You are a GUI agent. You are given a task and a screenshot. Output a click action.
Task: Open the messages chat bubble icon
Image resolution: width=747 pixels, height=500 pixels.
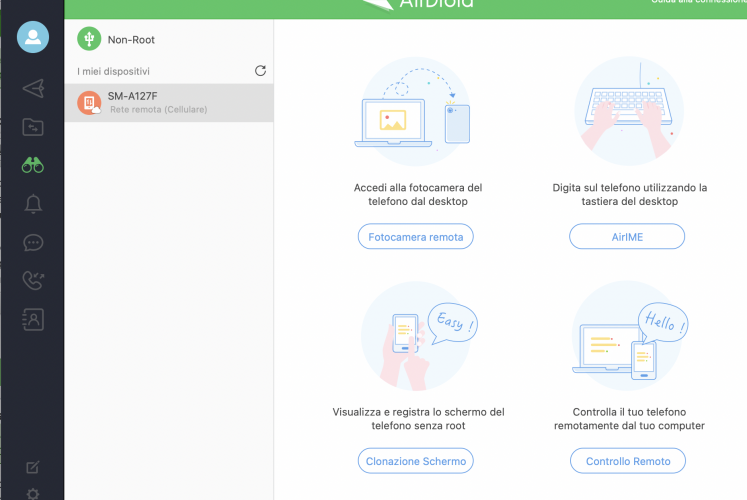[x=33, y=243]
